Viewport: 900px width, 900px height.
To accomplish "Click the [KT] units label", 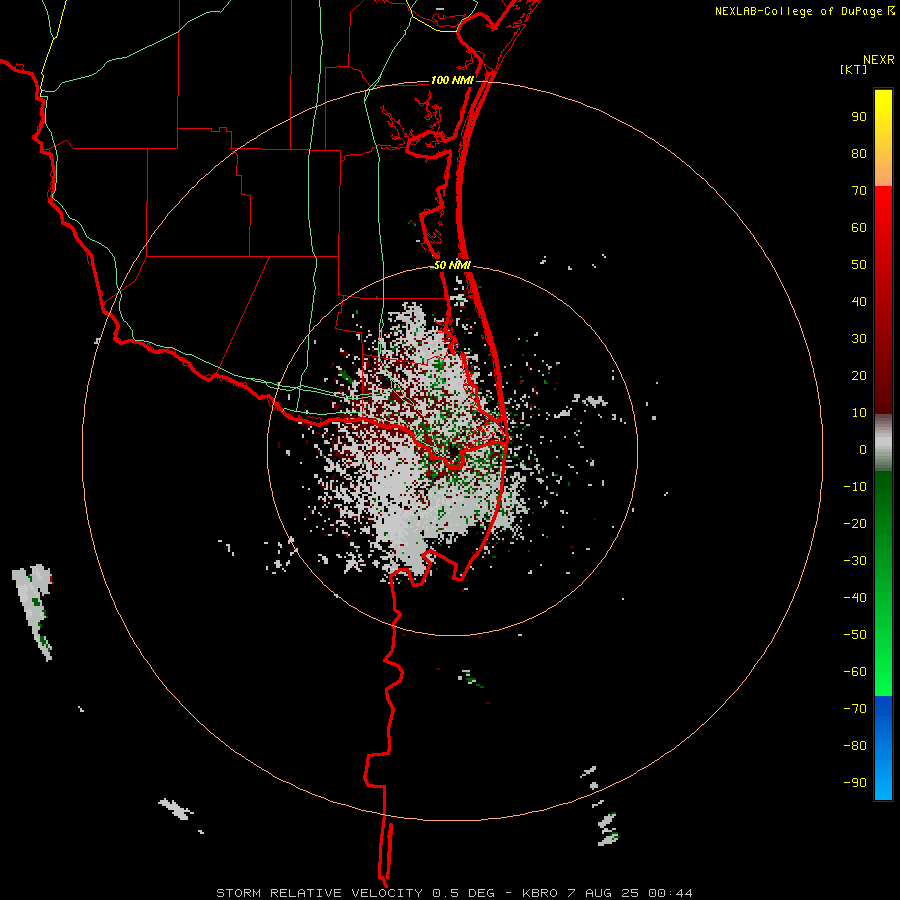I will 853,69.
